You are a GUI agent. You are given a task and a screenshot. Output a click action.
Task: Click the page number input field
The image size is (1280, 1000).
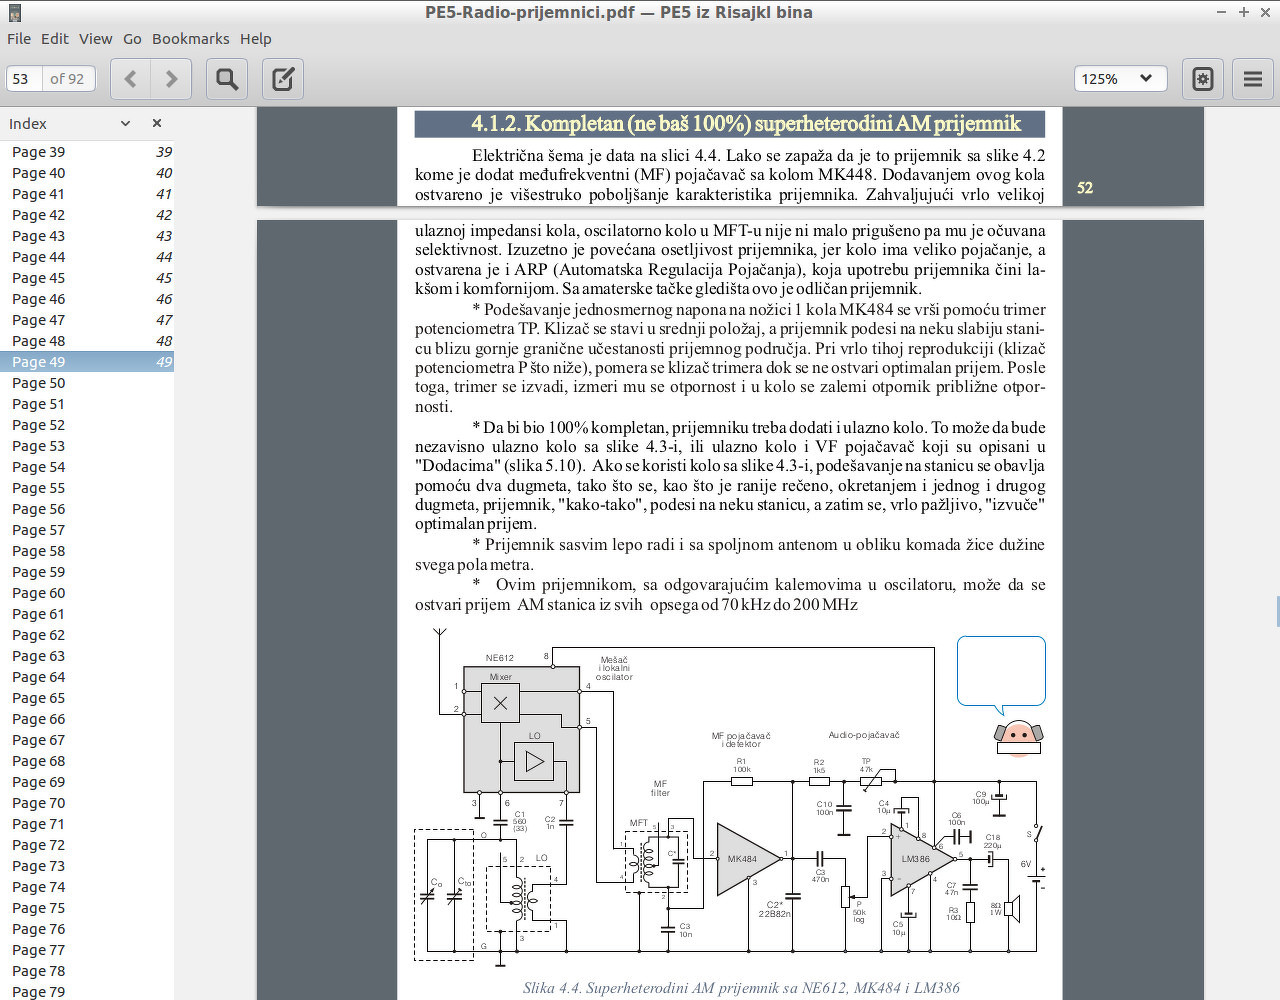pos(23,79)
